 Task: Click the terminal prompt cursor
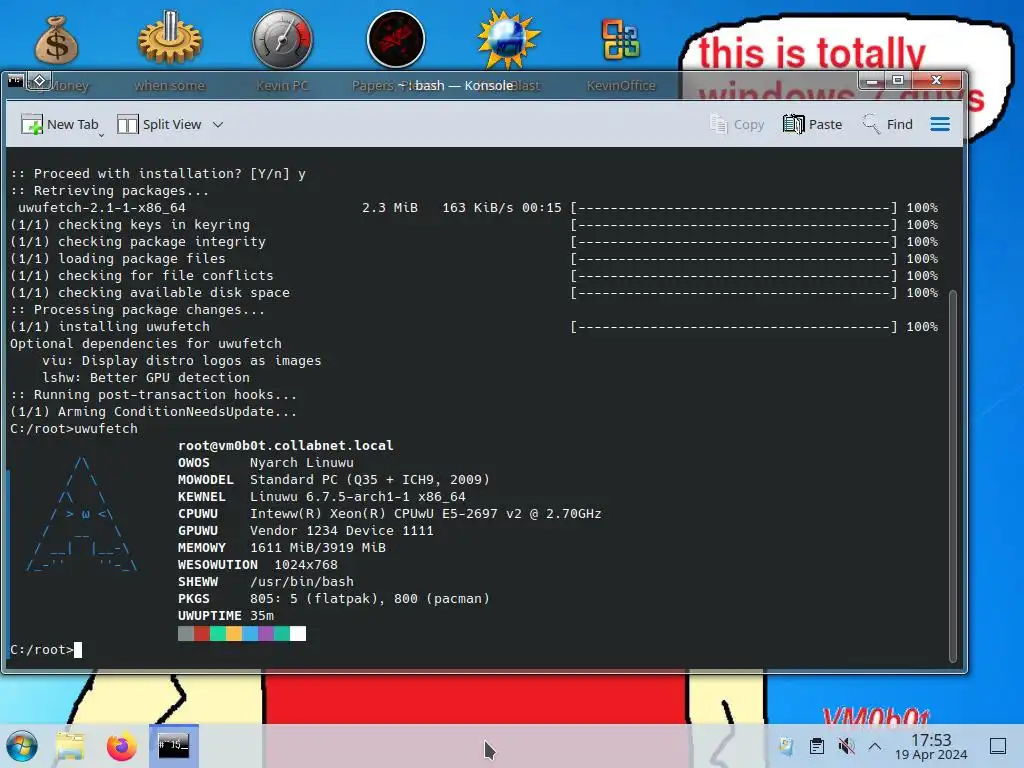78,650
